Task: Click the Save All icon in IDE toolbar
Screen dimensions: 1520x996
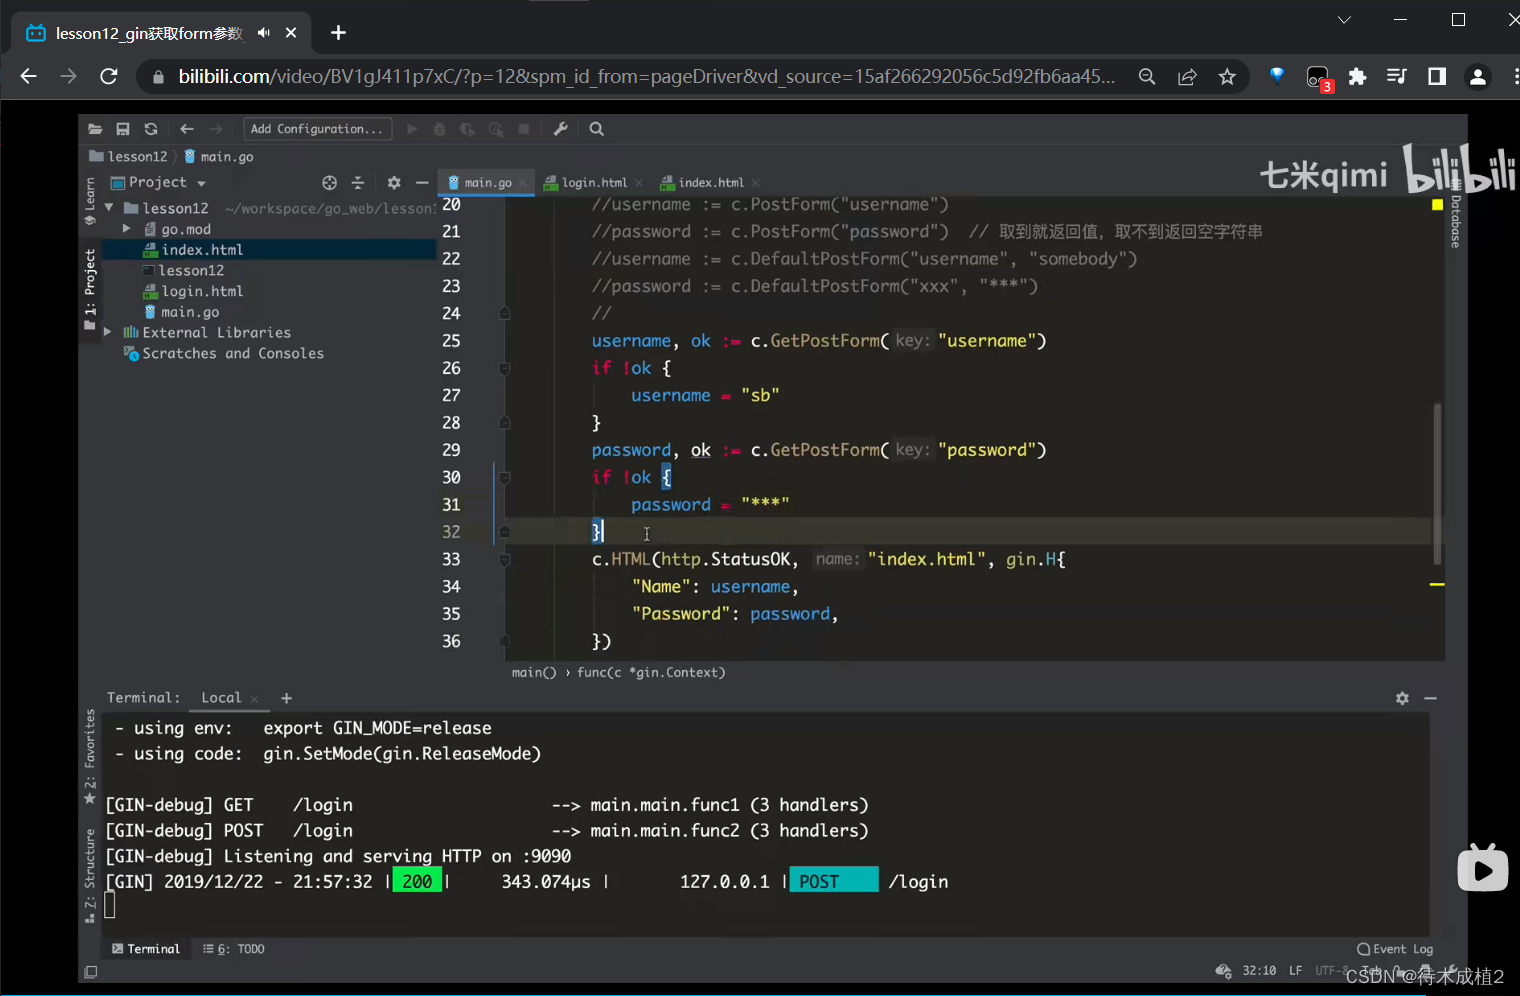Action: pos(123,129)
